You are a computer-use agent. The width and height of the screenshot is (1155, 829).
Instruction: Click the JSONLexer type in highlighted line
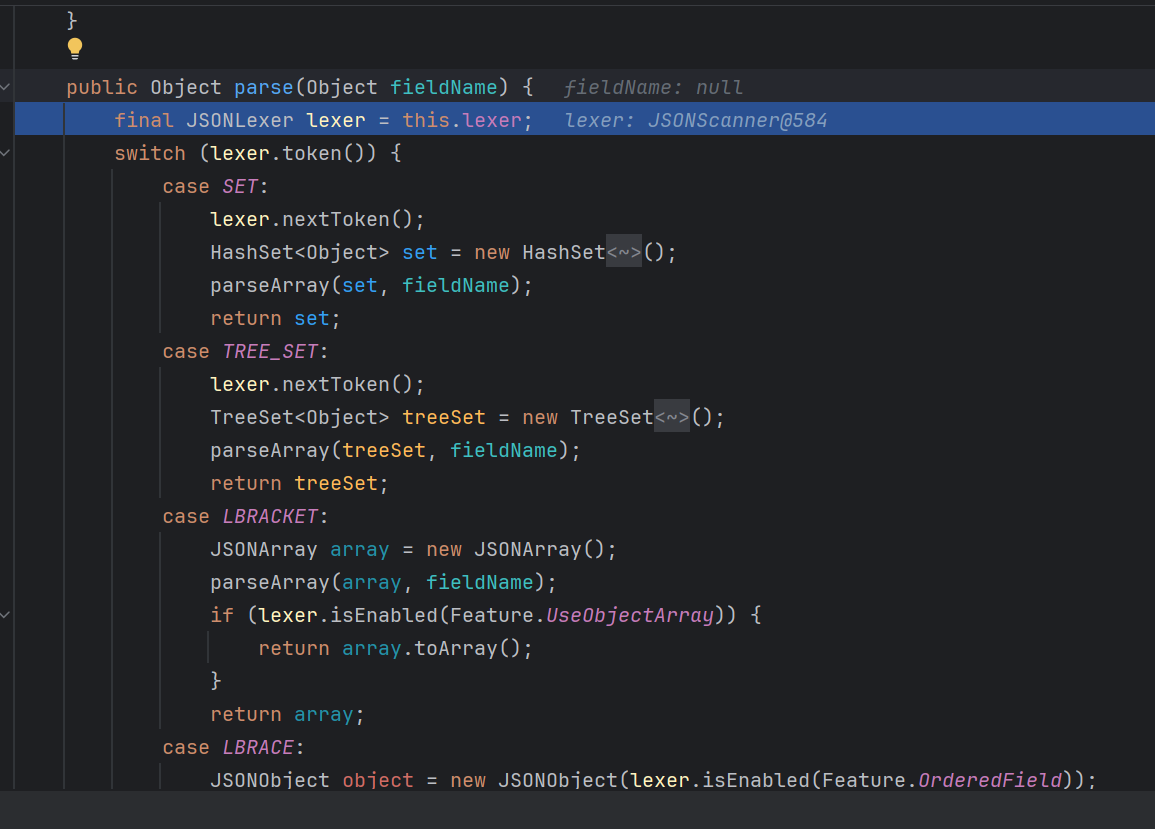(239, 121)
